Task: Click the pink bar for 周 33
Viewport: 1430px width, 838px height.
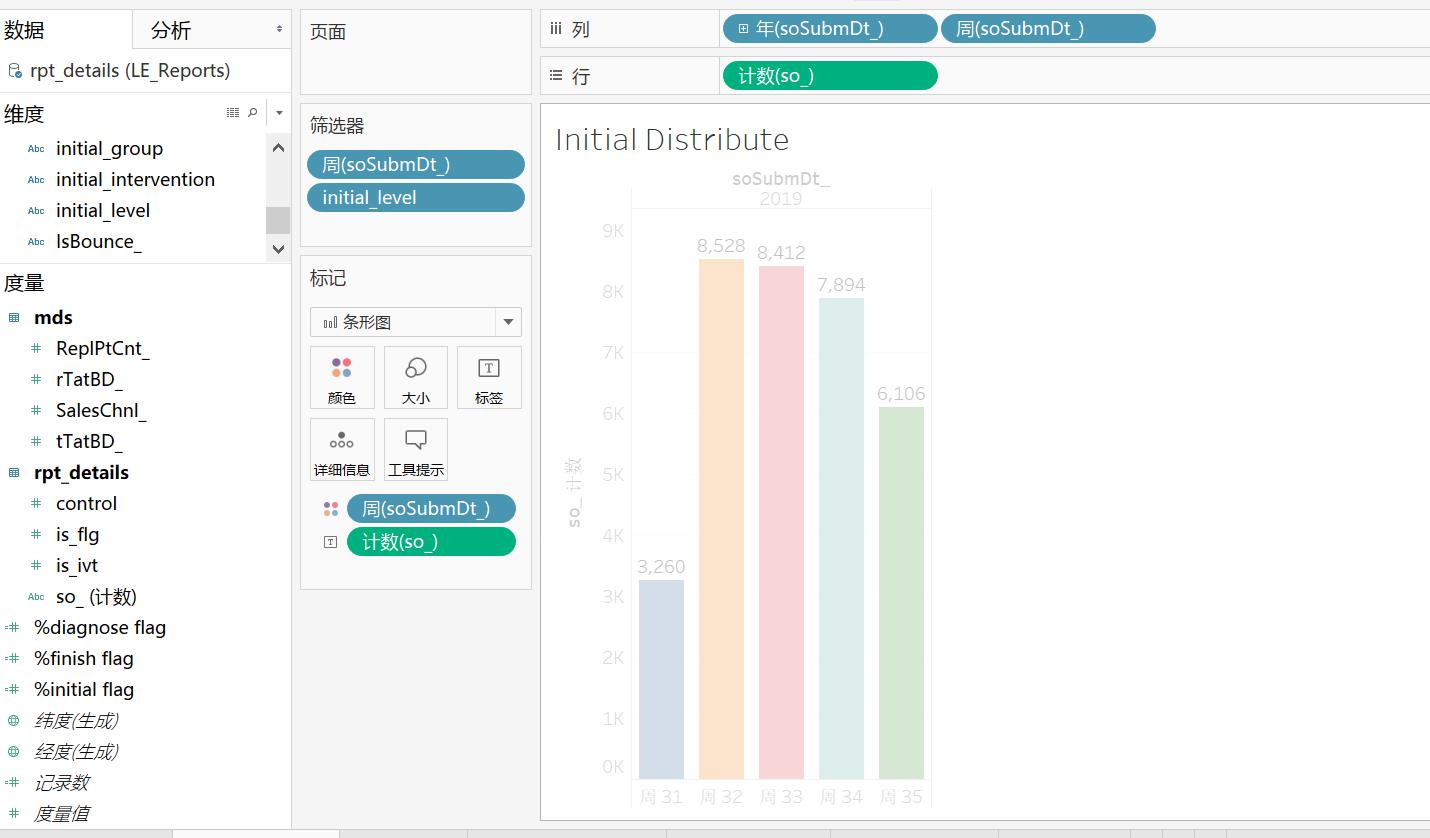Action: tap(781, 522)
